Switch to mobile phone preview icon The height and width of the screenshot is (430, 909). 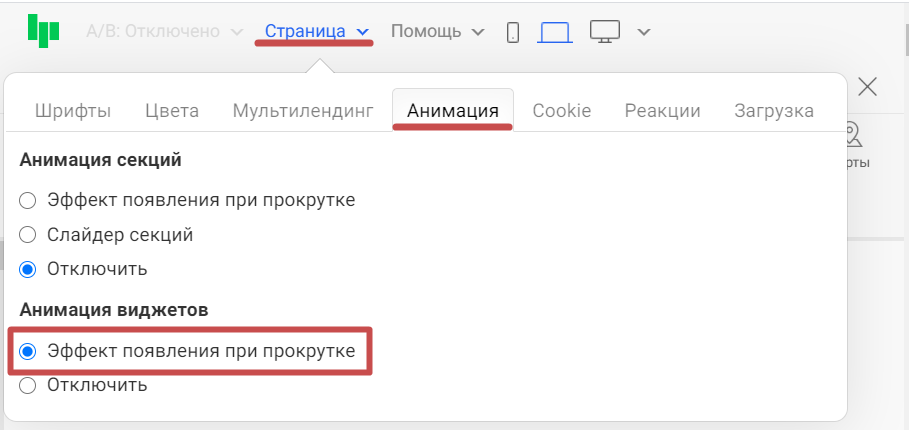click(513, 32)
